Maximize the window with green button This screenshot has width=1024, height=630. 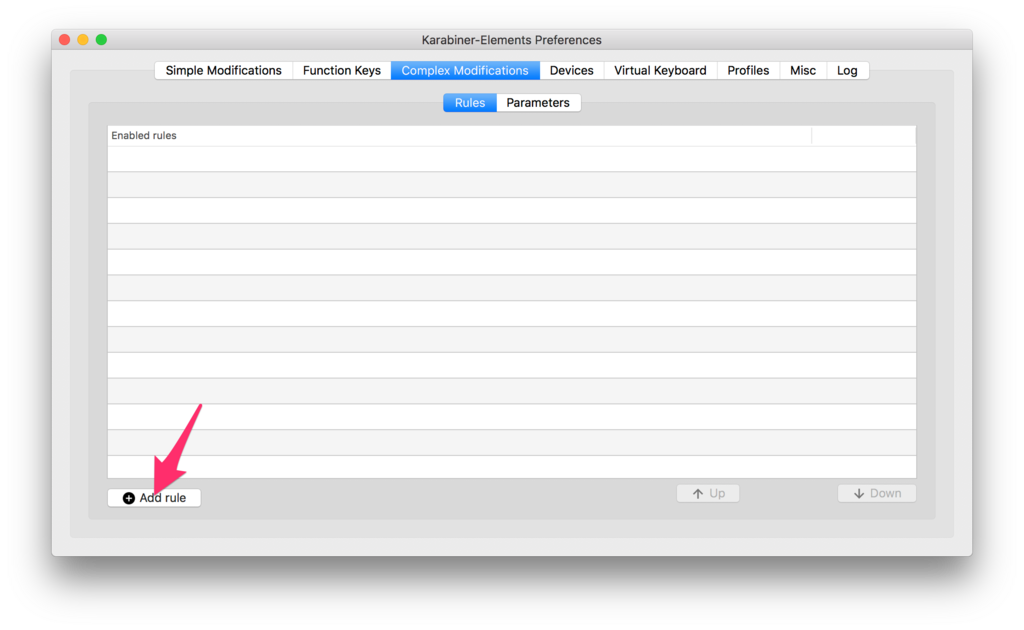point(101,40)
